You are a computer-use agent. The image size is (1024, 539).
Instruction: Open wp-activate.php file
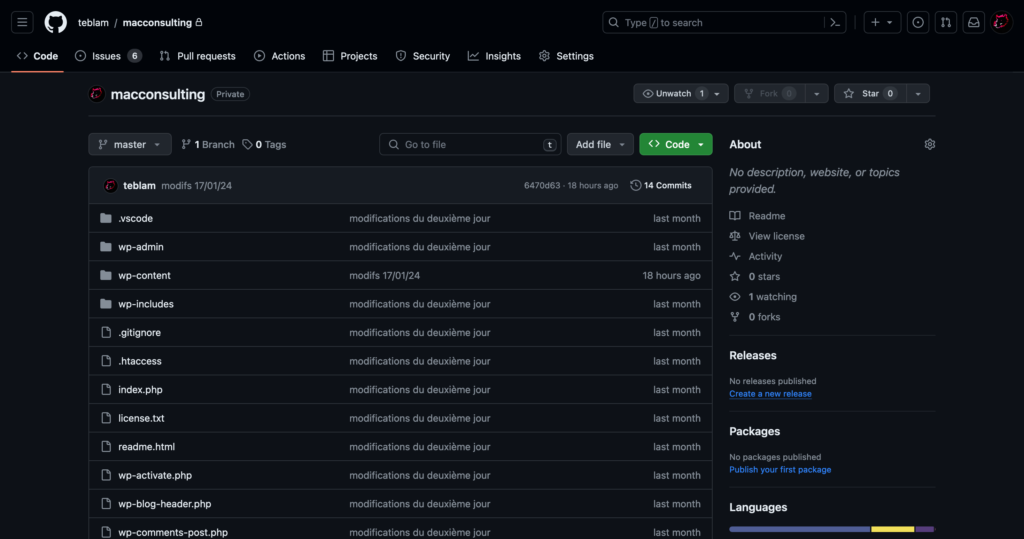[x=155, y=476]
